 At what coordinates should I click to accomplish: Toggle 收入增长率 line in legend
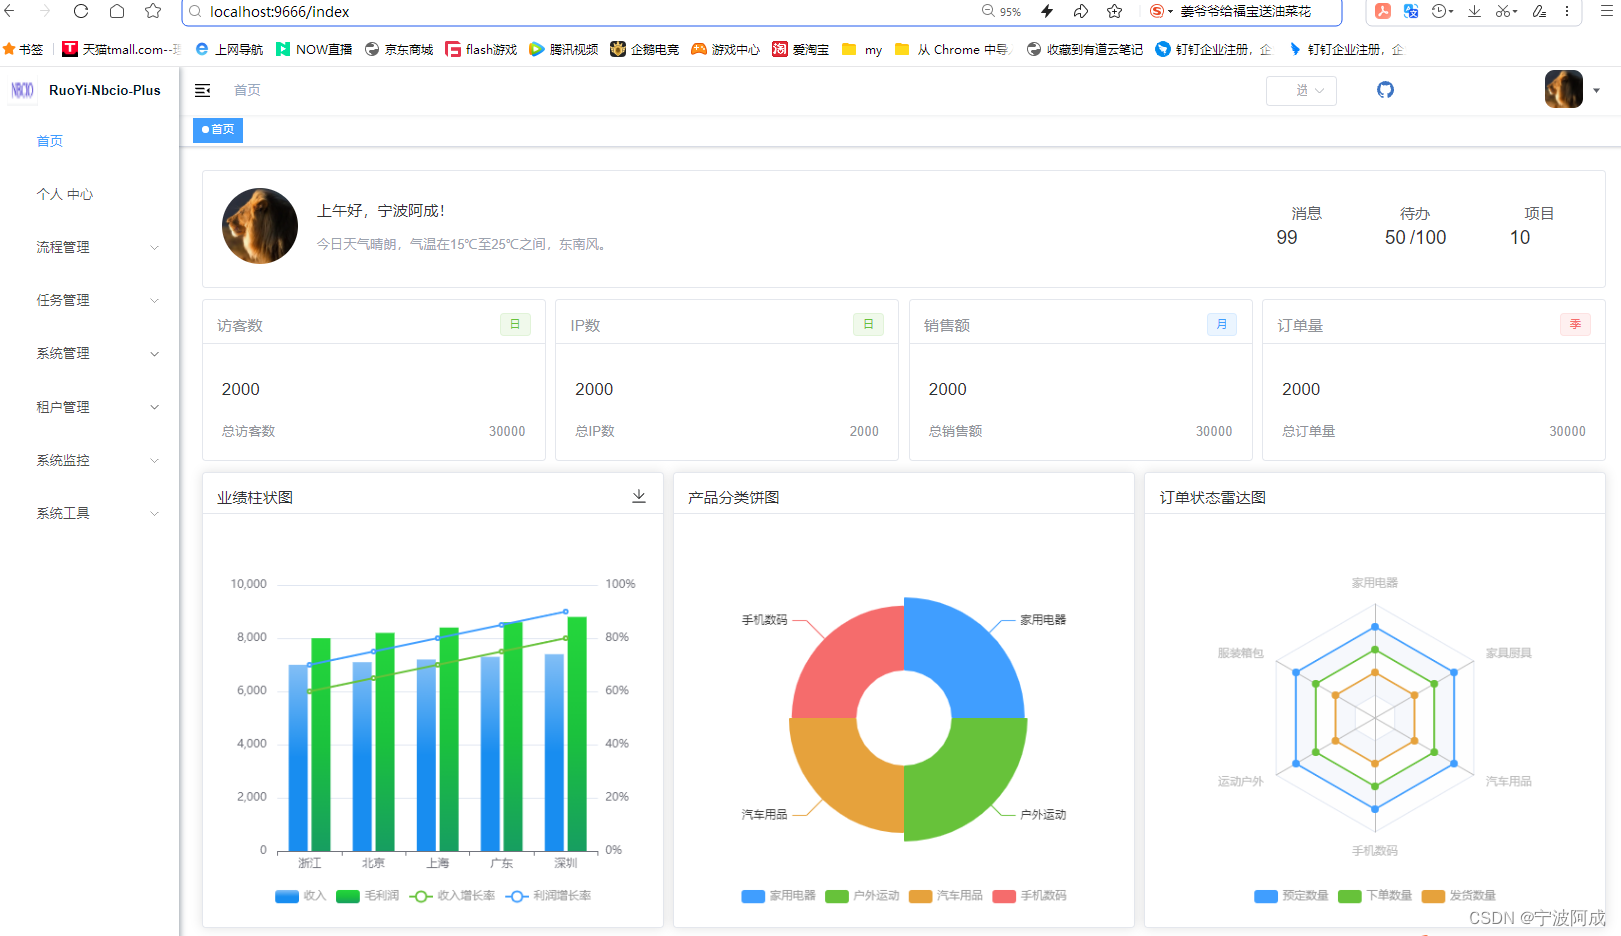pos(453,896)
